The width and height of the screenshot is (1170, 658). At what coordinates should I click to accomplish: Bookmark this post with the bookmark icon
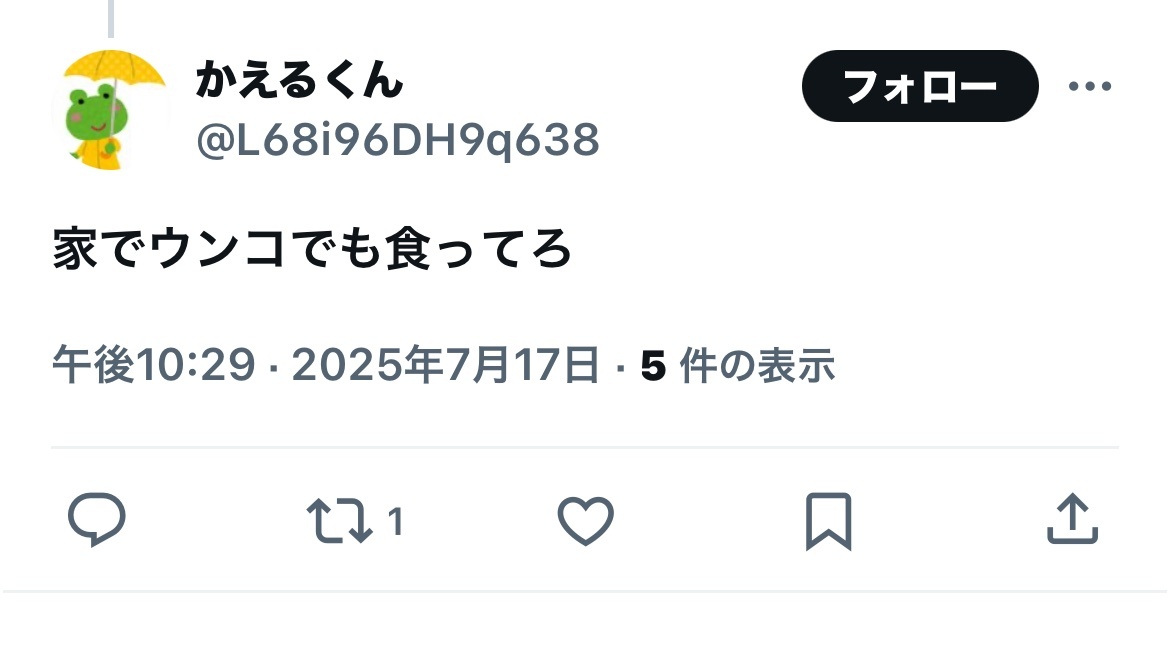(x=828, y=521)
